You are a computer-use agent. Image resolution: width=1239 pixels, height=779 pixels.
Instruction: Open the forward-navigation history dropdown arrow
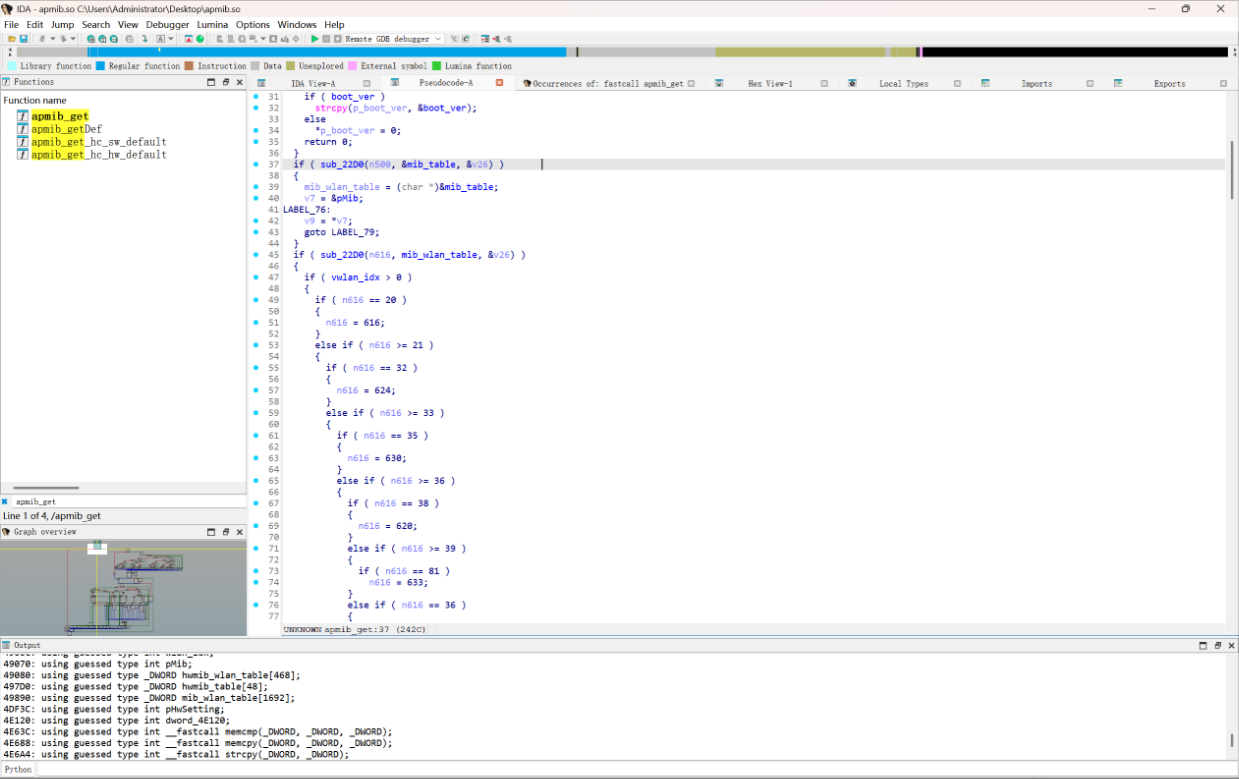[73, 39]
